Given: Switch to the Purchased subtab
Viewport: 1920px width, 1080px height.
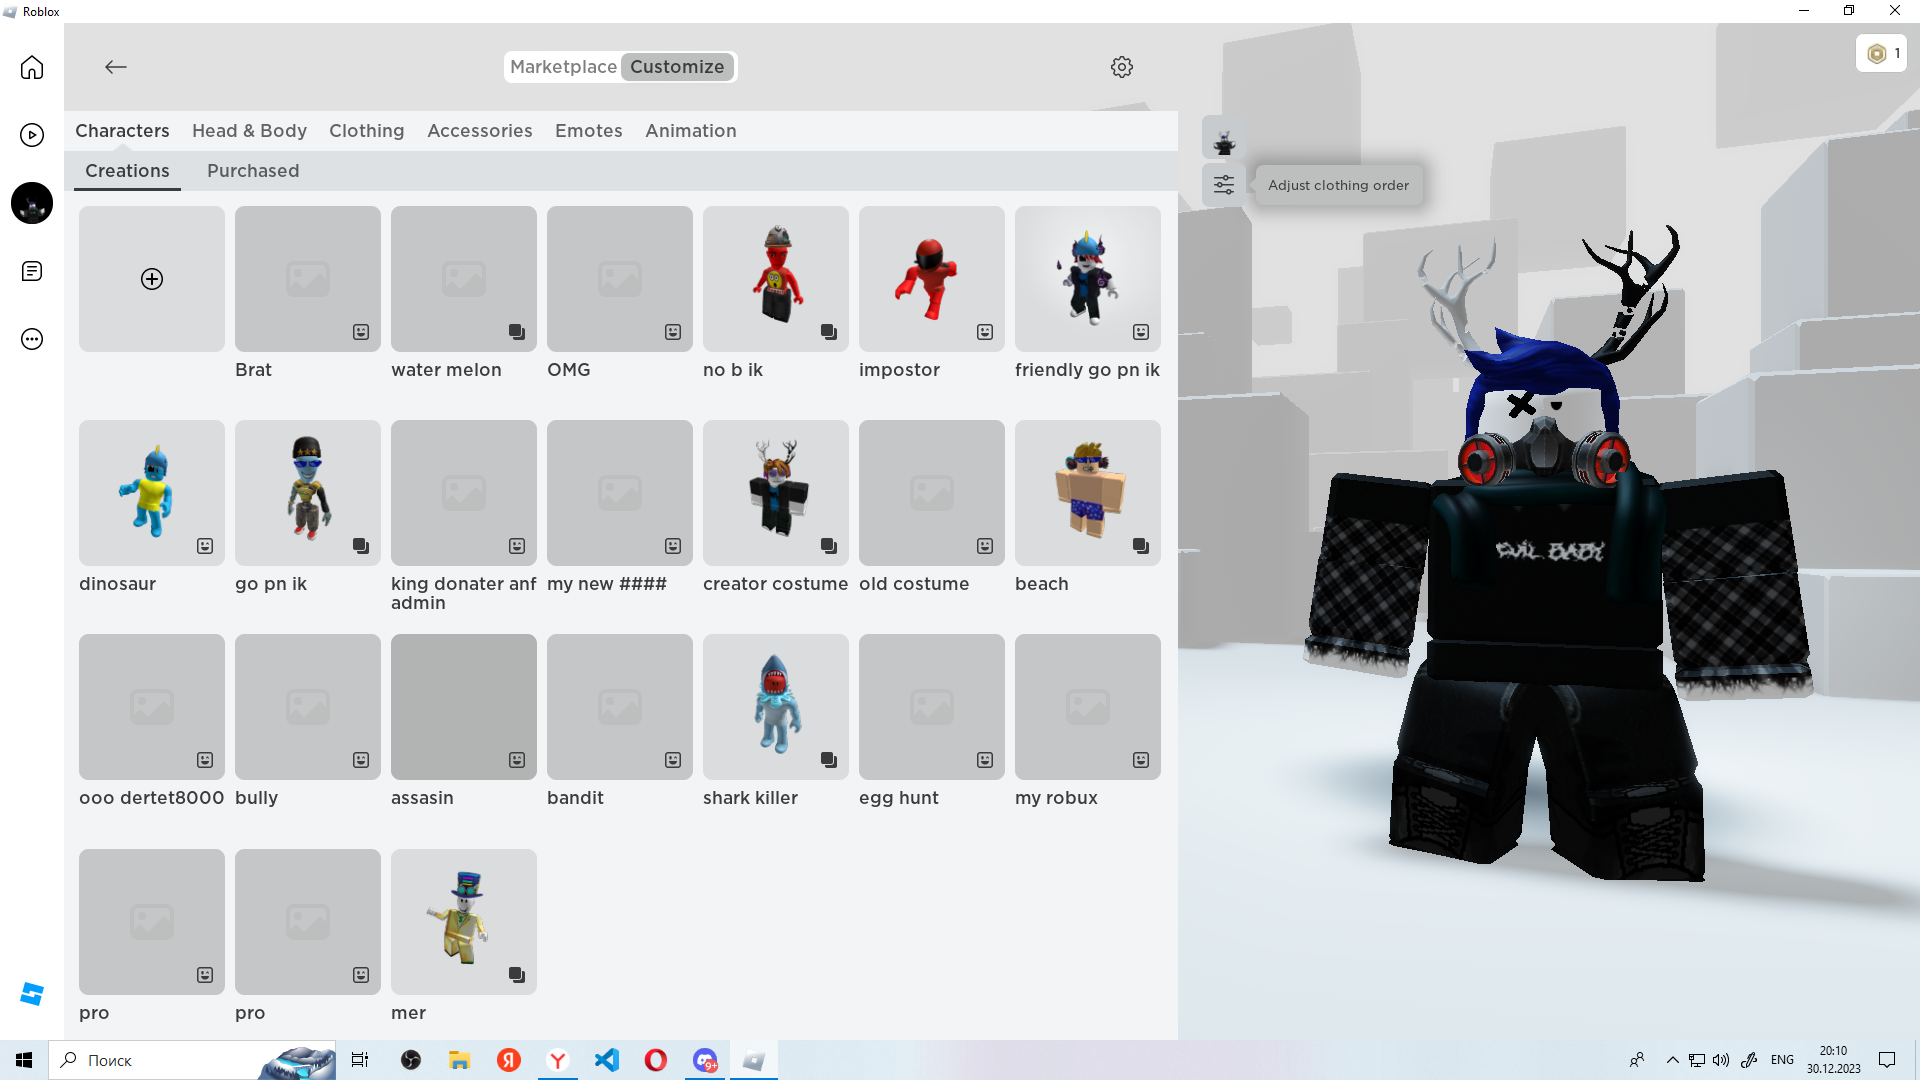Looking at the screenshot, I should pyautogui.click(x=253, y=171).
